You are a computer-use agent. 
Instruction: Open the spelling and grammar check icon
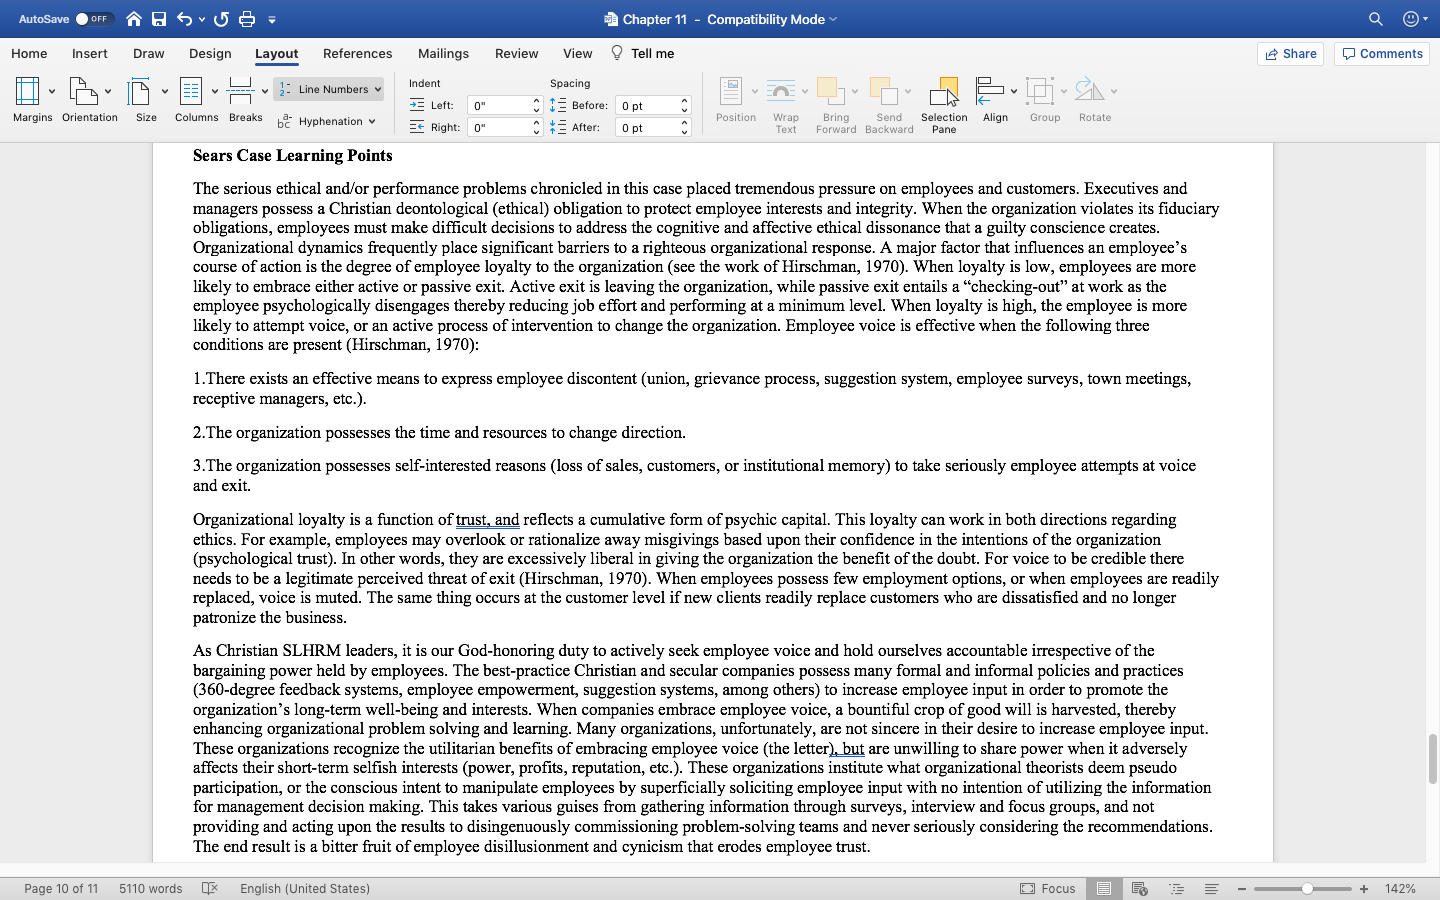click(x=210, y=888)
